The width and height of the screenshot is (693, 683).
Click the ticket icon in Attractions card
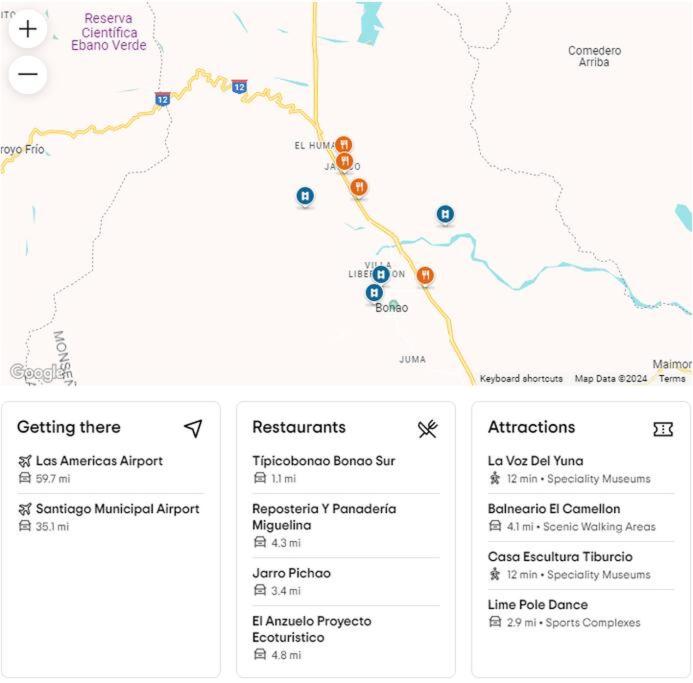(663, 428)
